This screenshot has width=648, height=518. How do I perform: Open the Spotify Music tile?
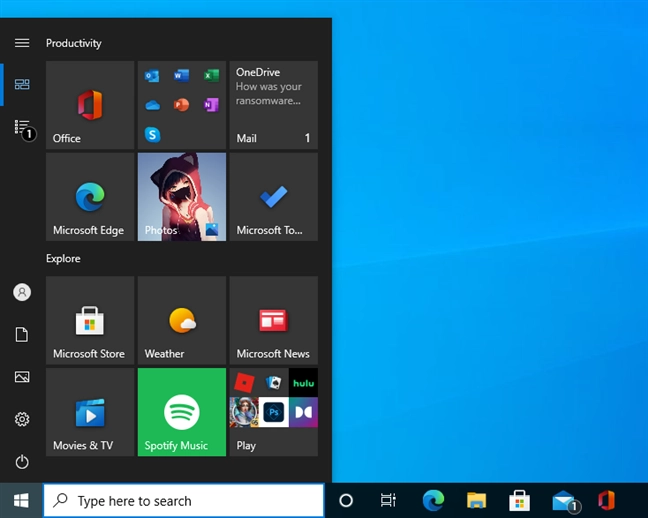pos(182,412)
